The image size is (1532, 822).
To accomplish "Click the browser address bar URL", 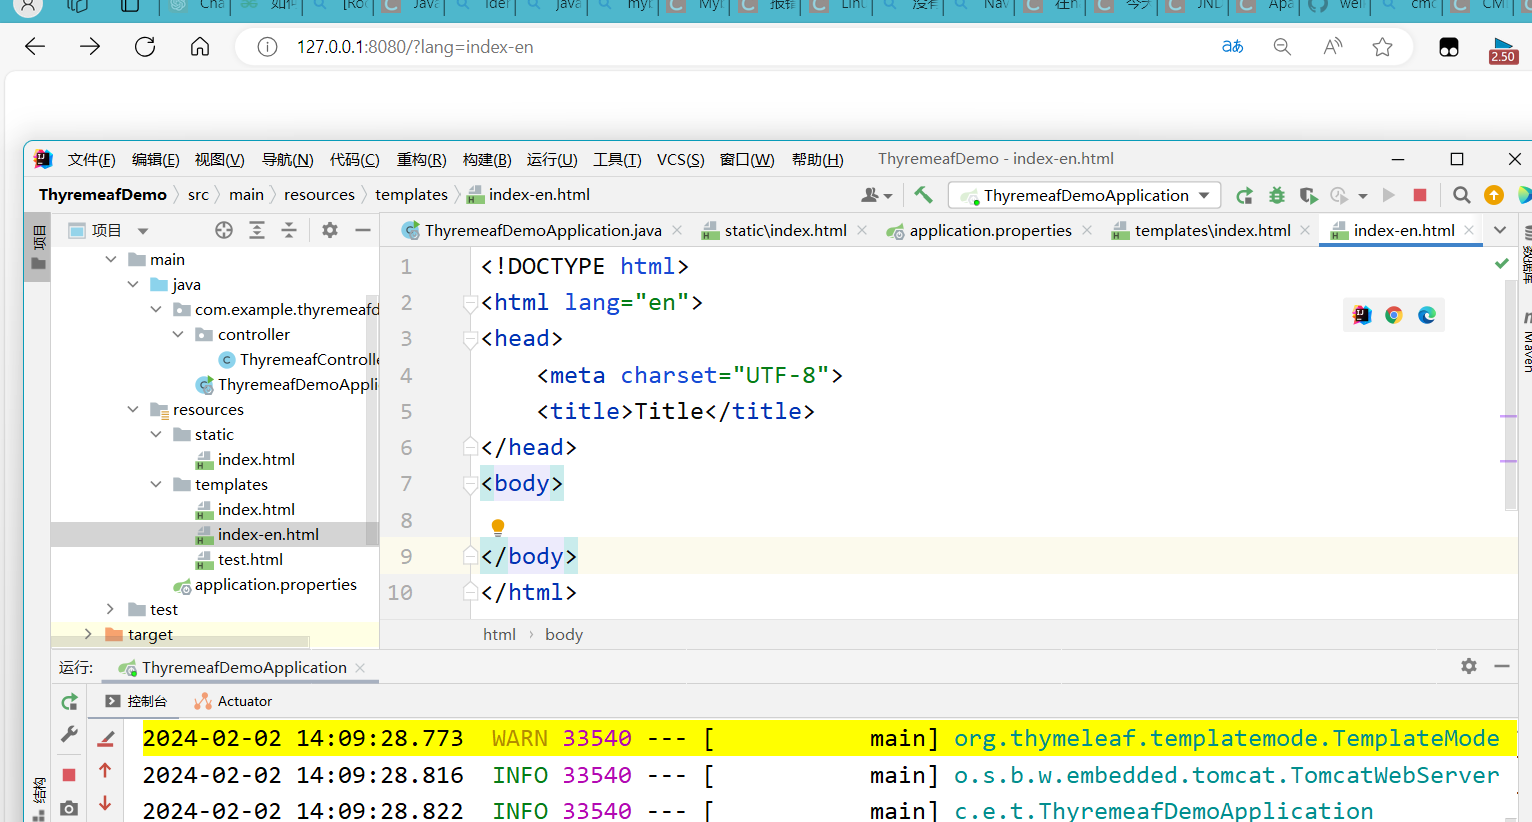I will click(x=415, y=46).
